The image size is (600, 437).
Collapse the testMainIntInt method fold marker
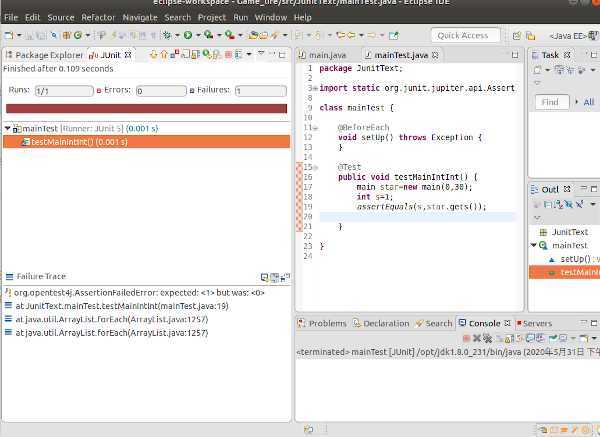click(x=313, y=167)
